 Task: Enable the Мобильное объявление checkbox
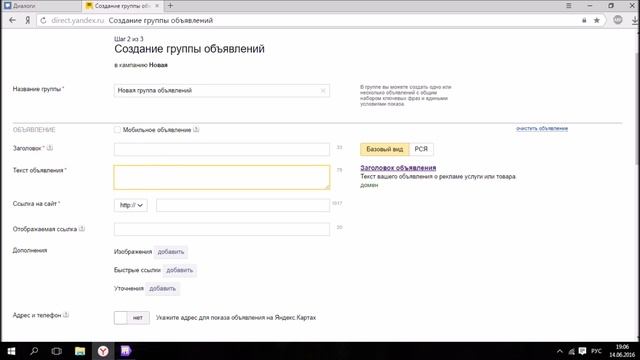[x=117, y=130]
